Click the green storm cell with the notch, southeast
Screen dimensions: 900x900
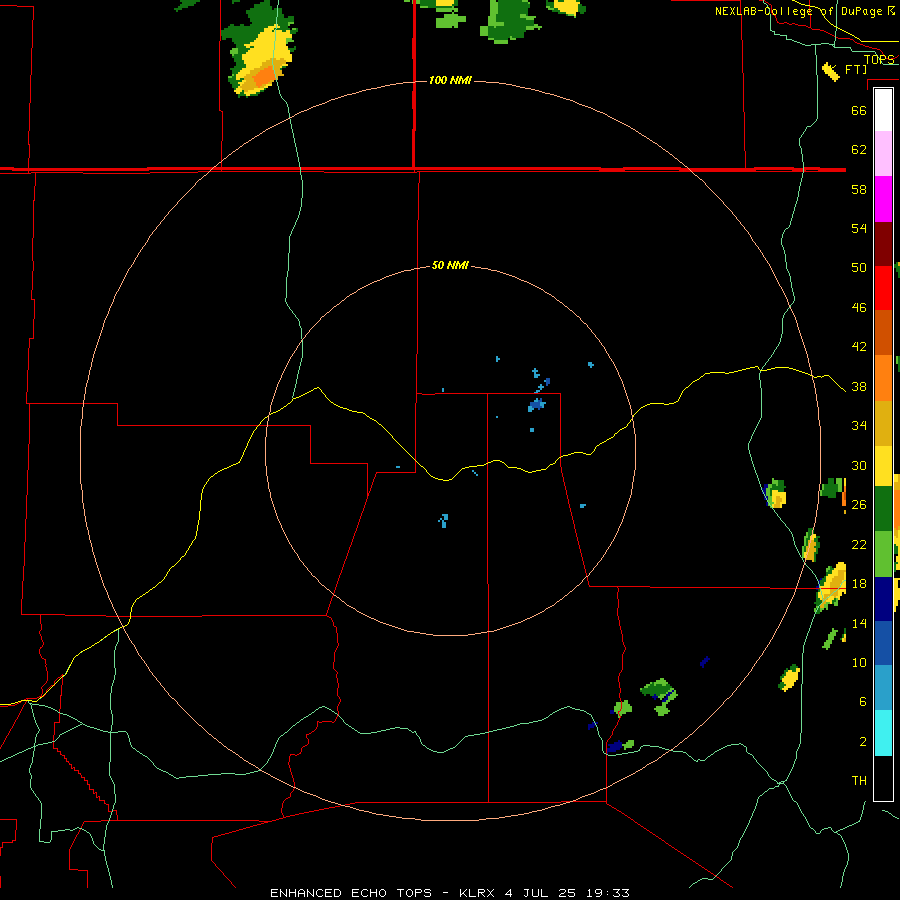coord(660,695)
